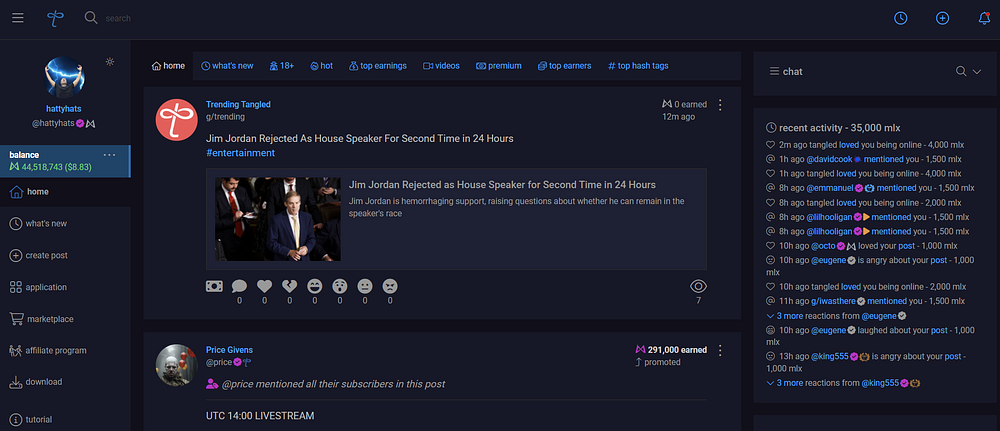Click the Tangled logo in the top bar
Screen dimensions: 1000x431
tap(55, 18)
